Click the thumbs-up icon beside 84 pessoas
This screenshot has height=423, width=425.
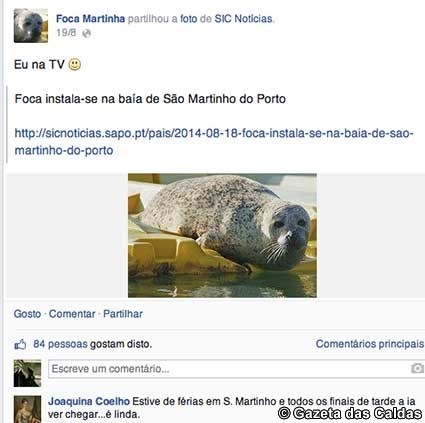(20, 344)
